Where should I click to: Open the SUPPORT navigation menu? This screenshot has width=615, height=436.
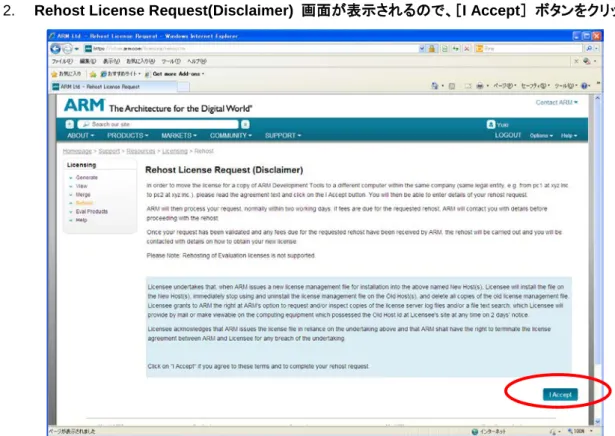[x=283, y=135]
